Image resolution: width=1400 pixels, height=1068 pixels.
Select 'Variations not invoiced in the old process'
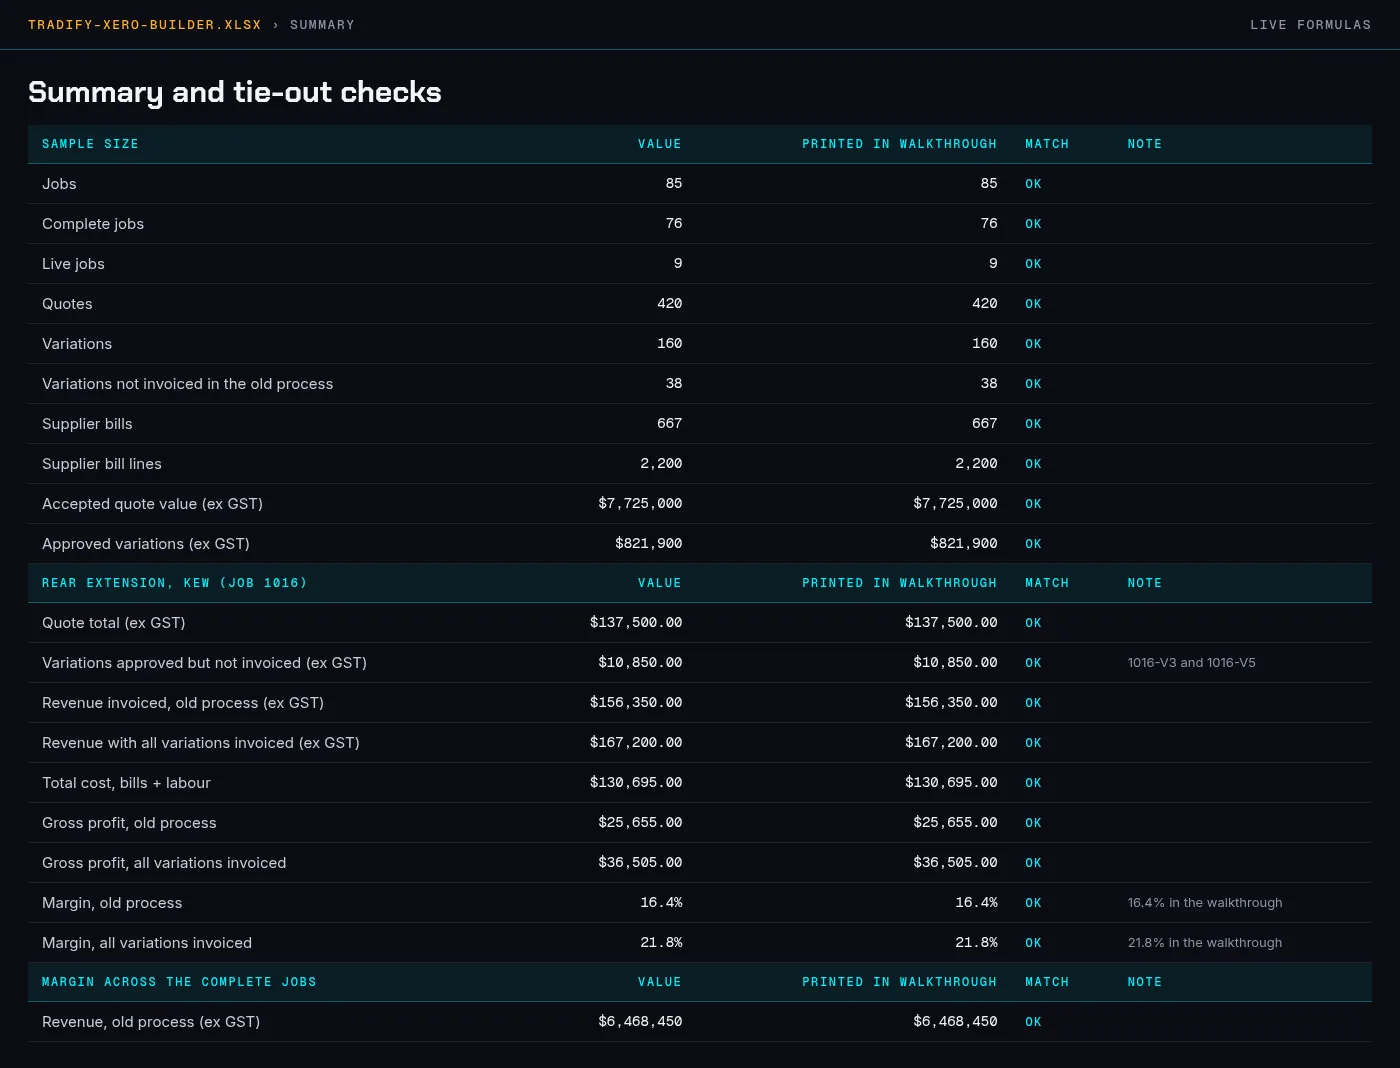coord(187,384)
